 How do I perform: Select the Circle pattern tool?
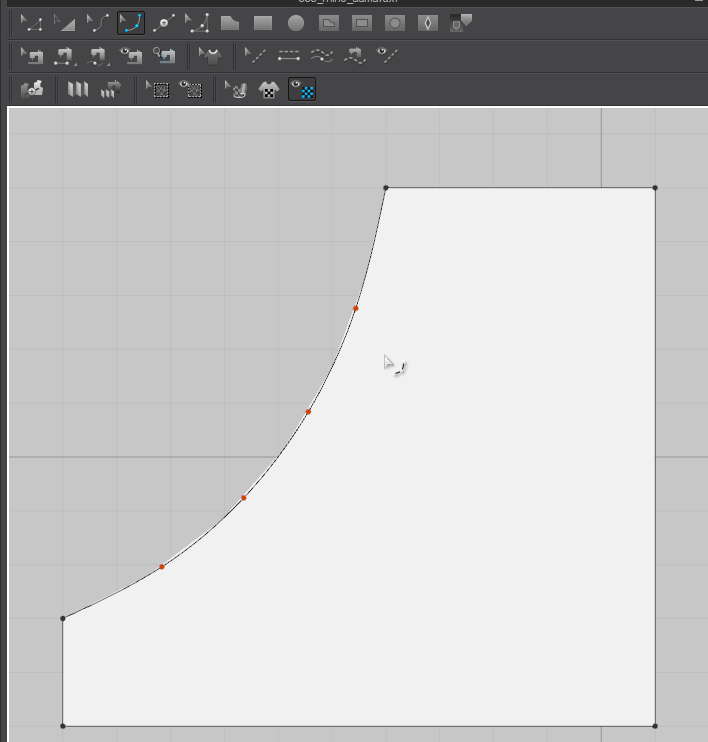(296, 23)
